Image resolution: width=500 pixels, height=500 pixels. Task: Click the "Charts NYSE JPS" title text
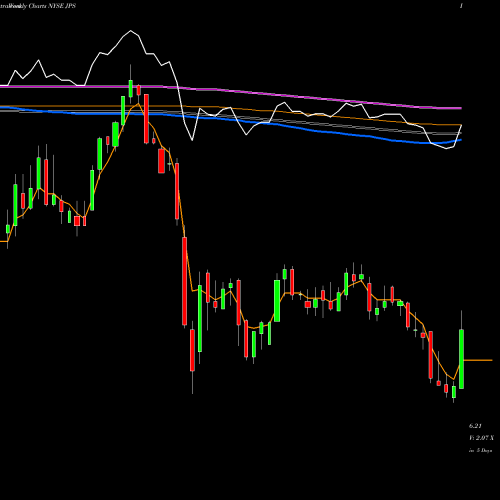pos(52,6)
